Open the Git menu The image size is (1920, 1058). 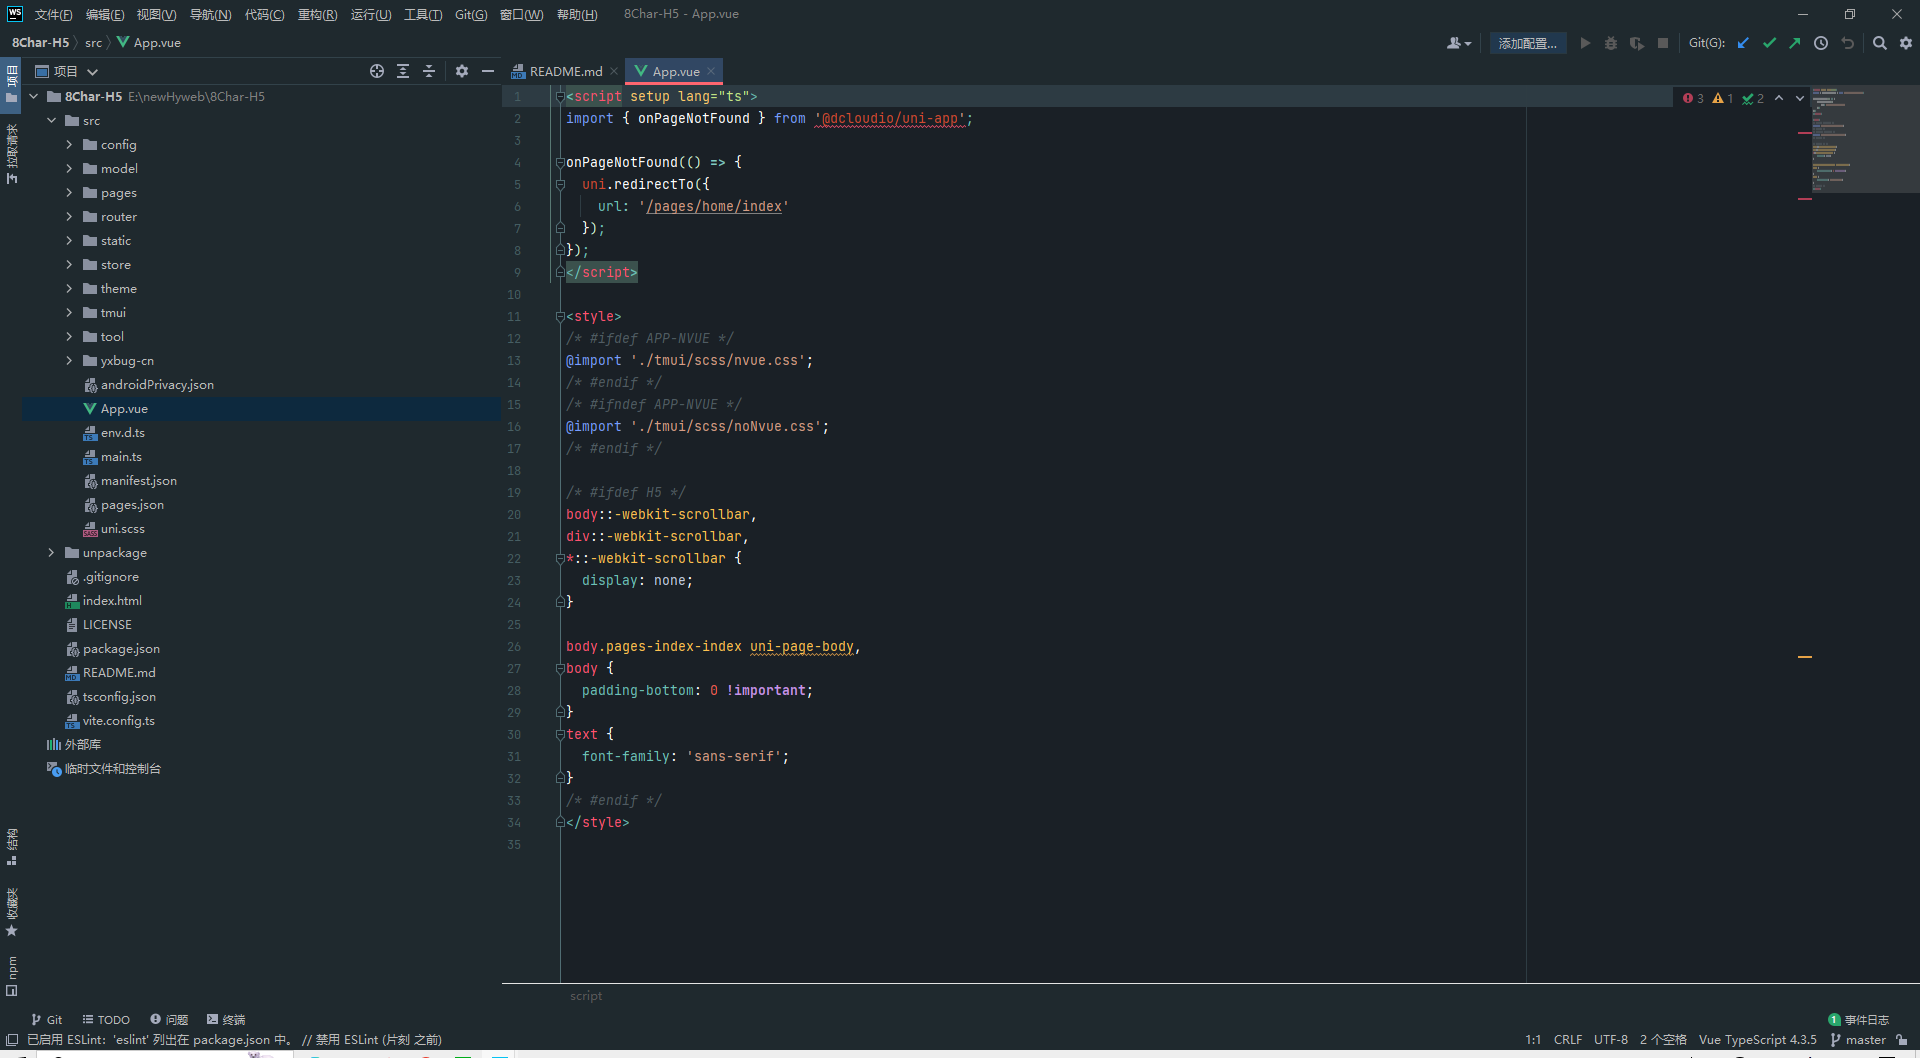pos(471,14)
